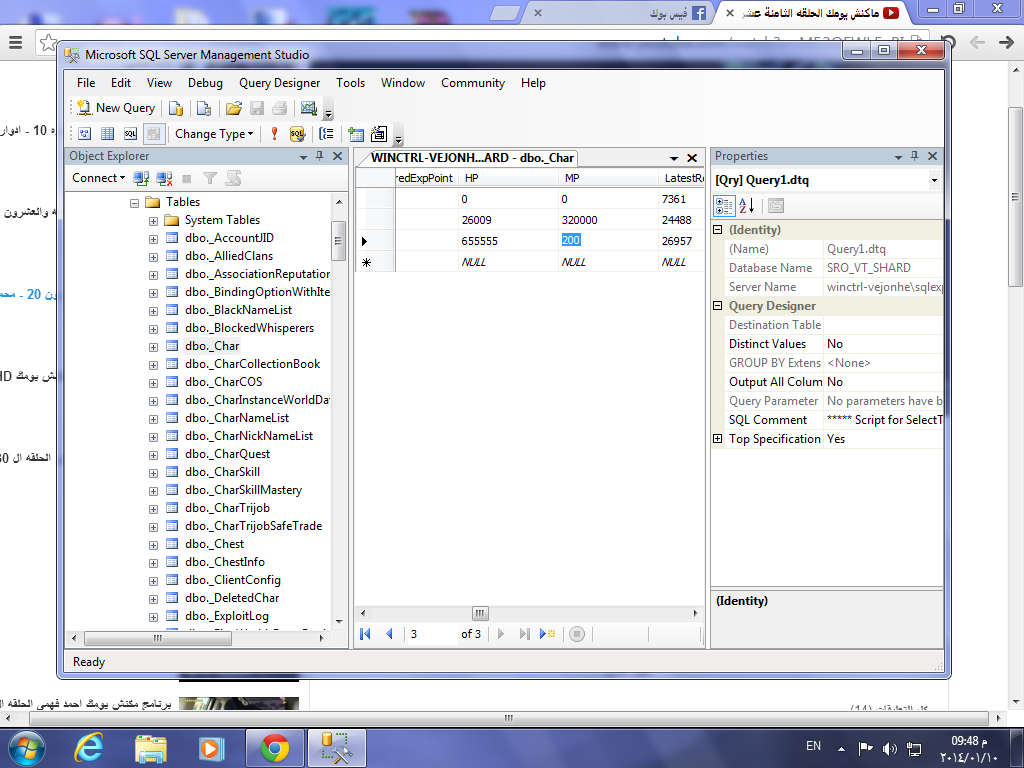Move to new row navigation icon
This screenshot has height=768, width=1024.
(x=547, y=633)
